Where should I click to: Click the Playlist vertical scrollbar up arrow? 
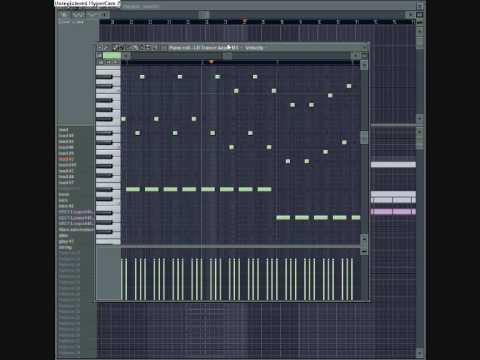point(420,31)
